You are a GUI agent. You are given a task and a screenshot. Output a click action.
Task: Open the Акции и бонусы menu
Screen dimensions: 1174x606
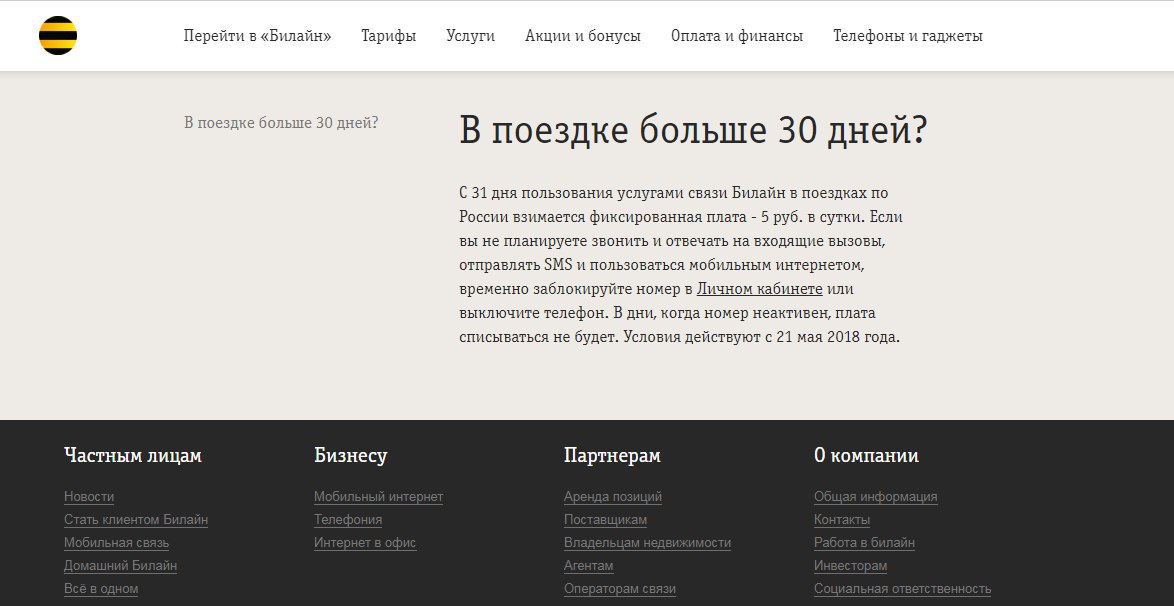(583, 36)
